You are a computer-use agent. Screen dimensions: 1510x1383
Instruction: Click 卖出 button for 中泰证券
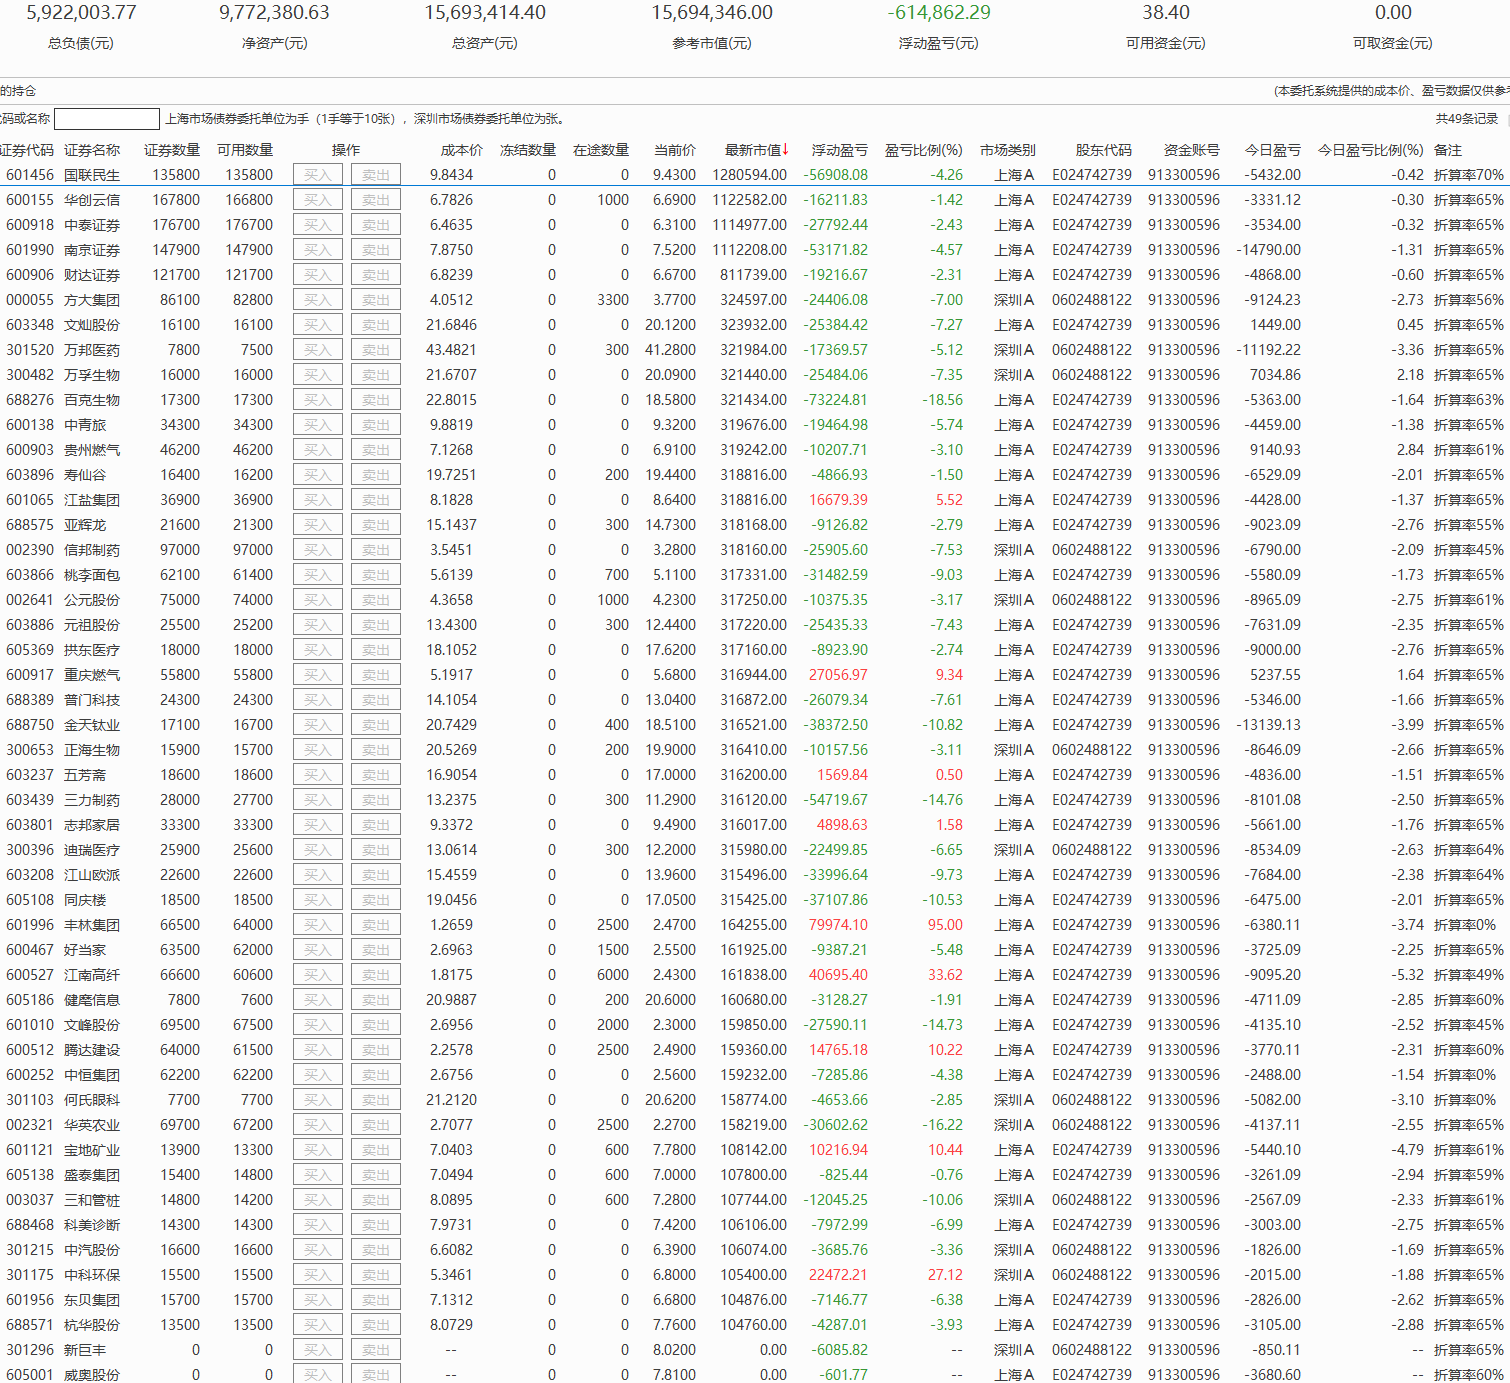tap(376, 225)
